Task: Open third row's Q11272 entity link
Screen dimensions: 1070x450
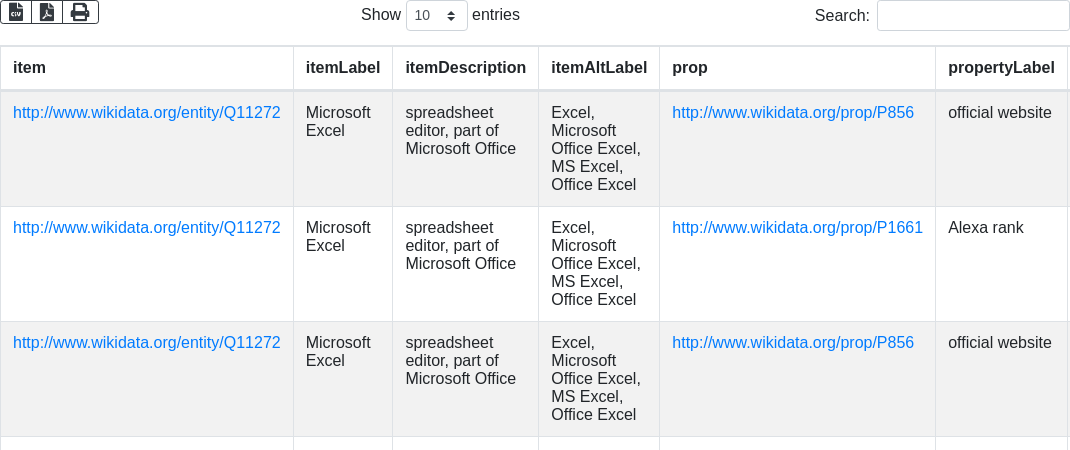Action: [147, 343]
